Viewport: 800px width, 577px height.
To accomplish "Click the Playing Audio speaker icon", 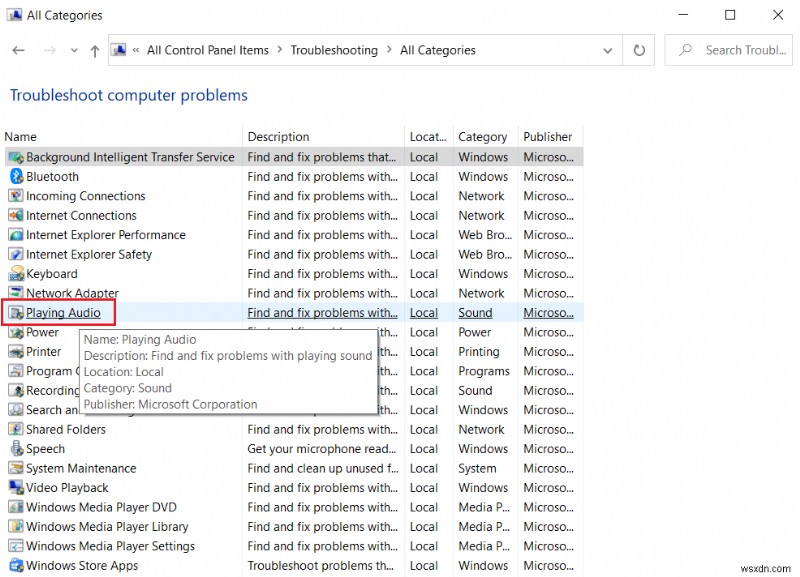I will pos(16,313).
